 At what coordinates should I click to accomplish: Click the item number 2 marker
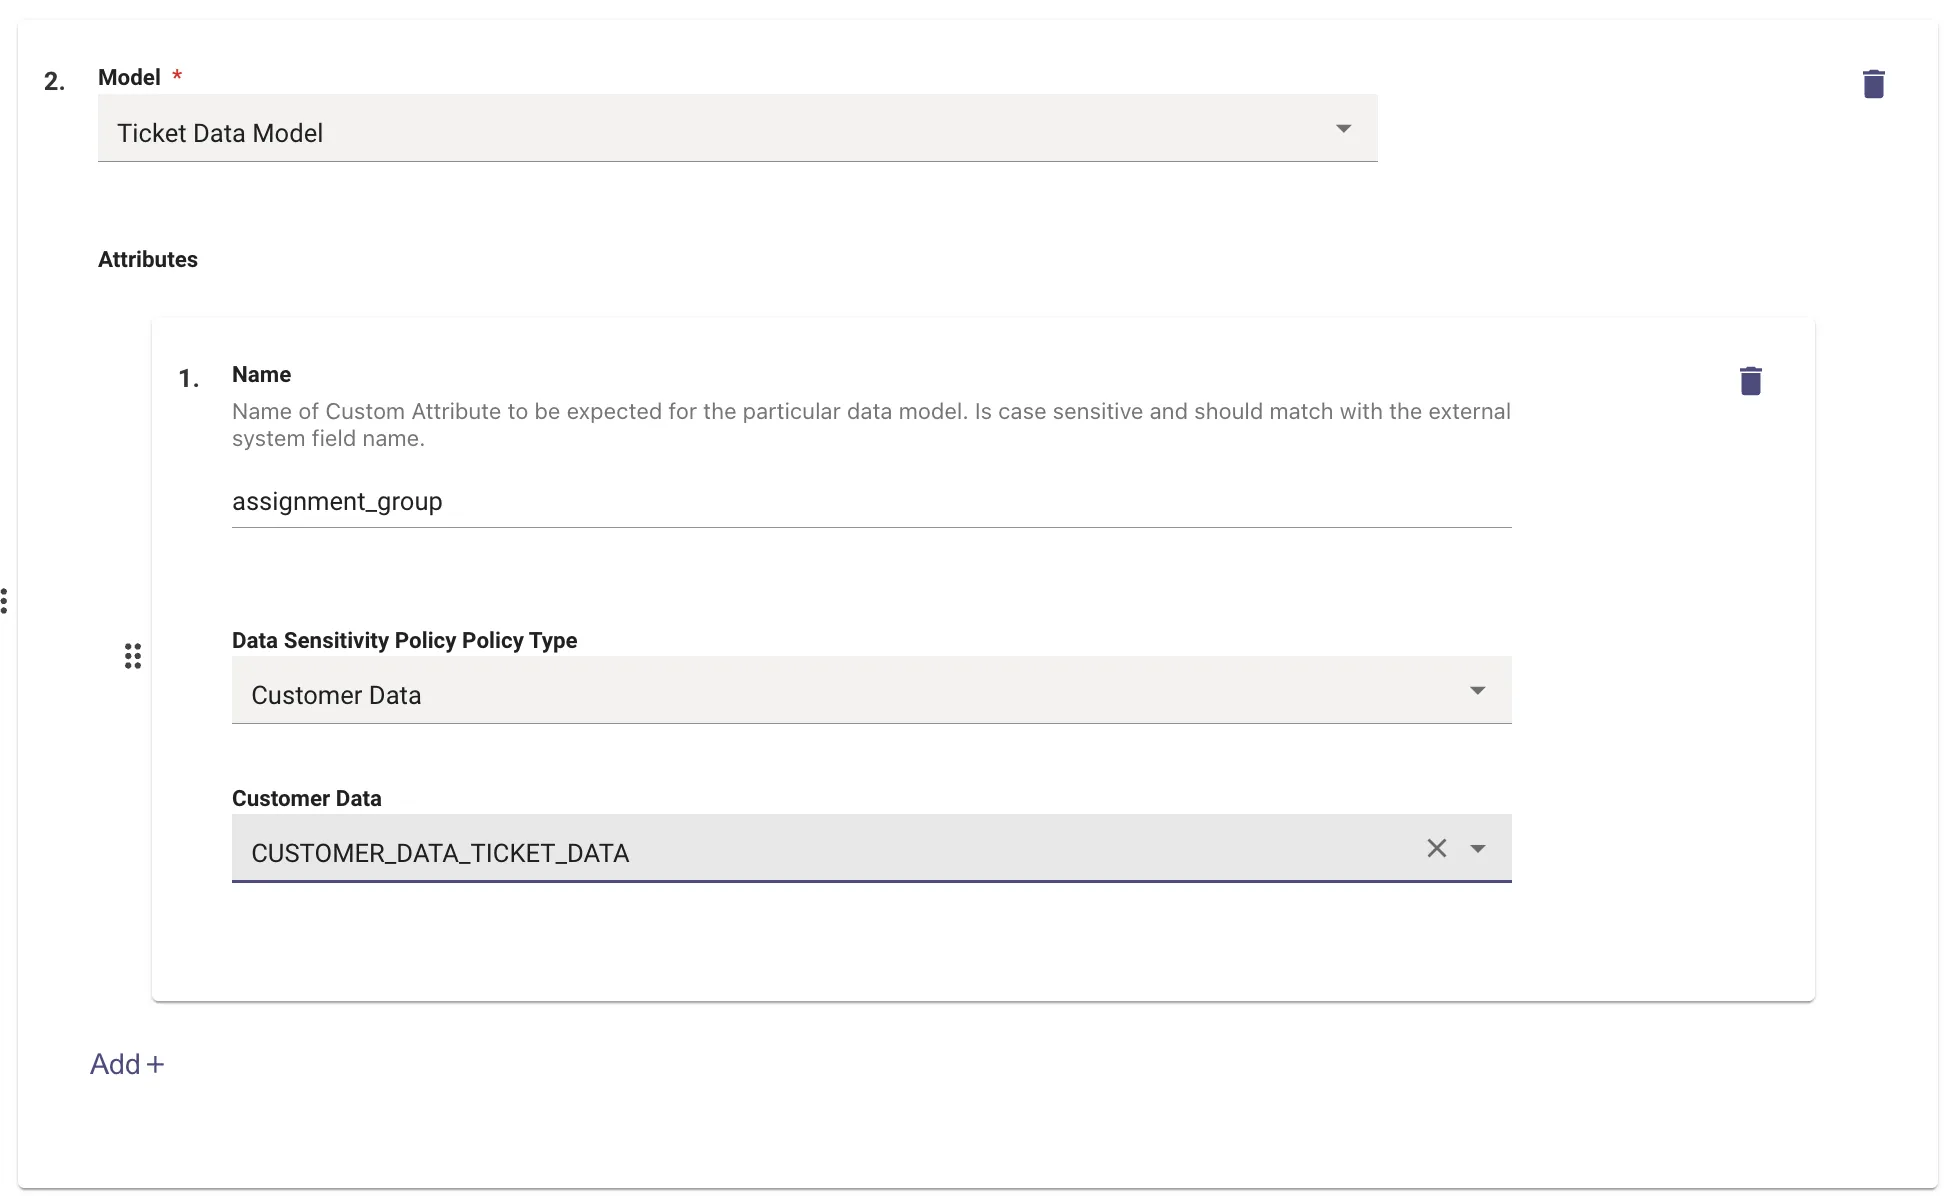coord(54,82)
